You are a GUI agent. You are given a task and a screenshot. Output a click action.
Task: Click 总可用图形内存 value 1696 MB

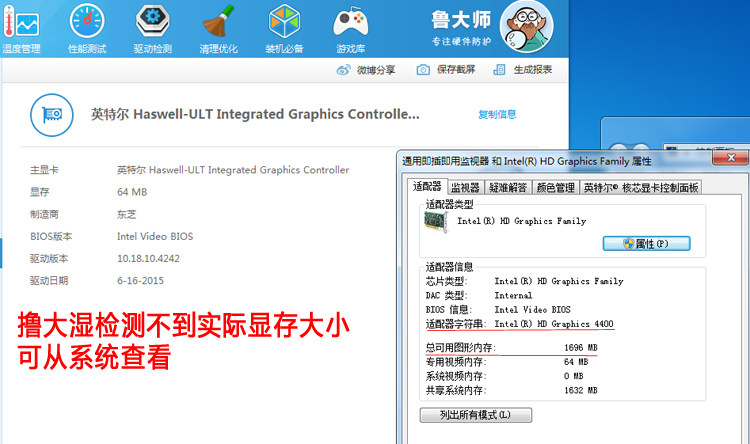(x=581, y=348)
